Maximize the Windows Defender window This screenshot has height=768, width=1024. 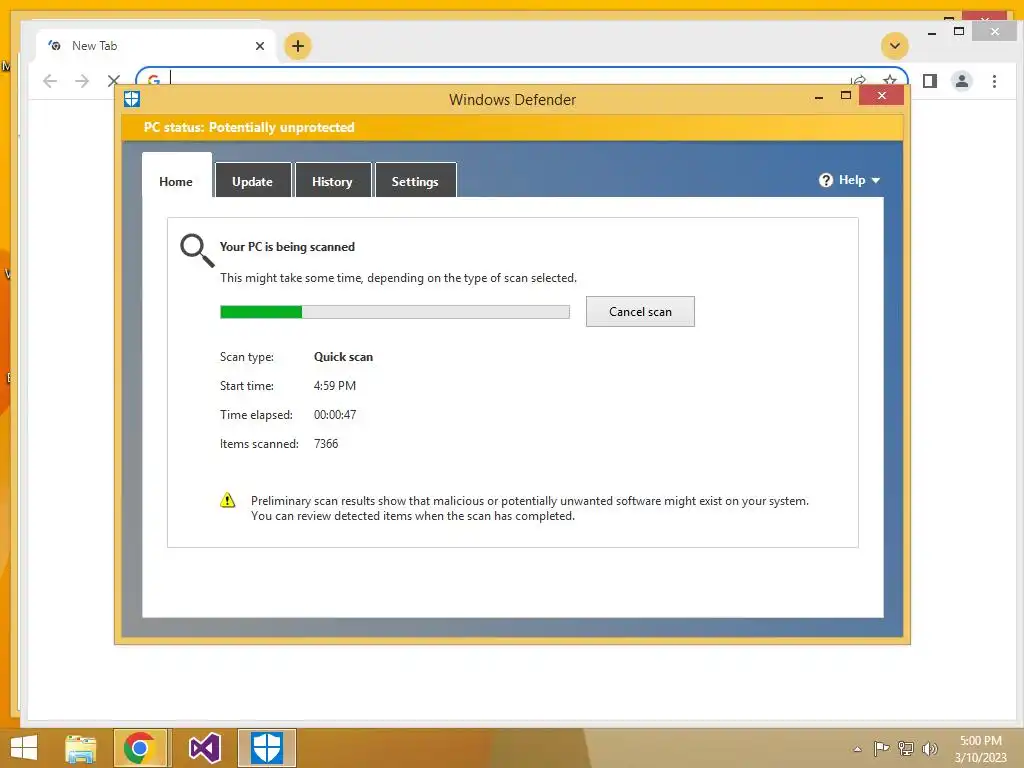point(846,96)
